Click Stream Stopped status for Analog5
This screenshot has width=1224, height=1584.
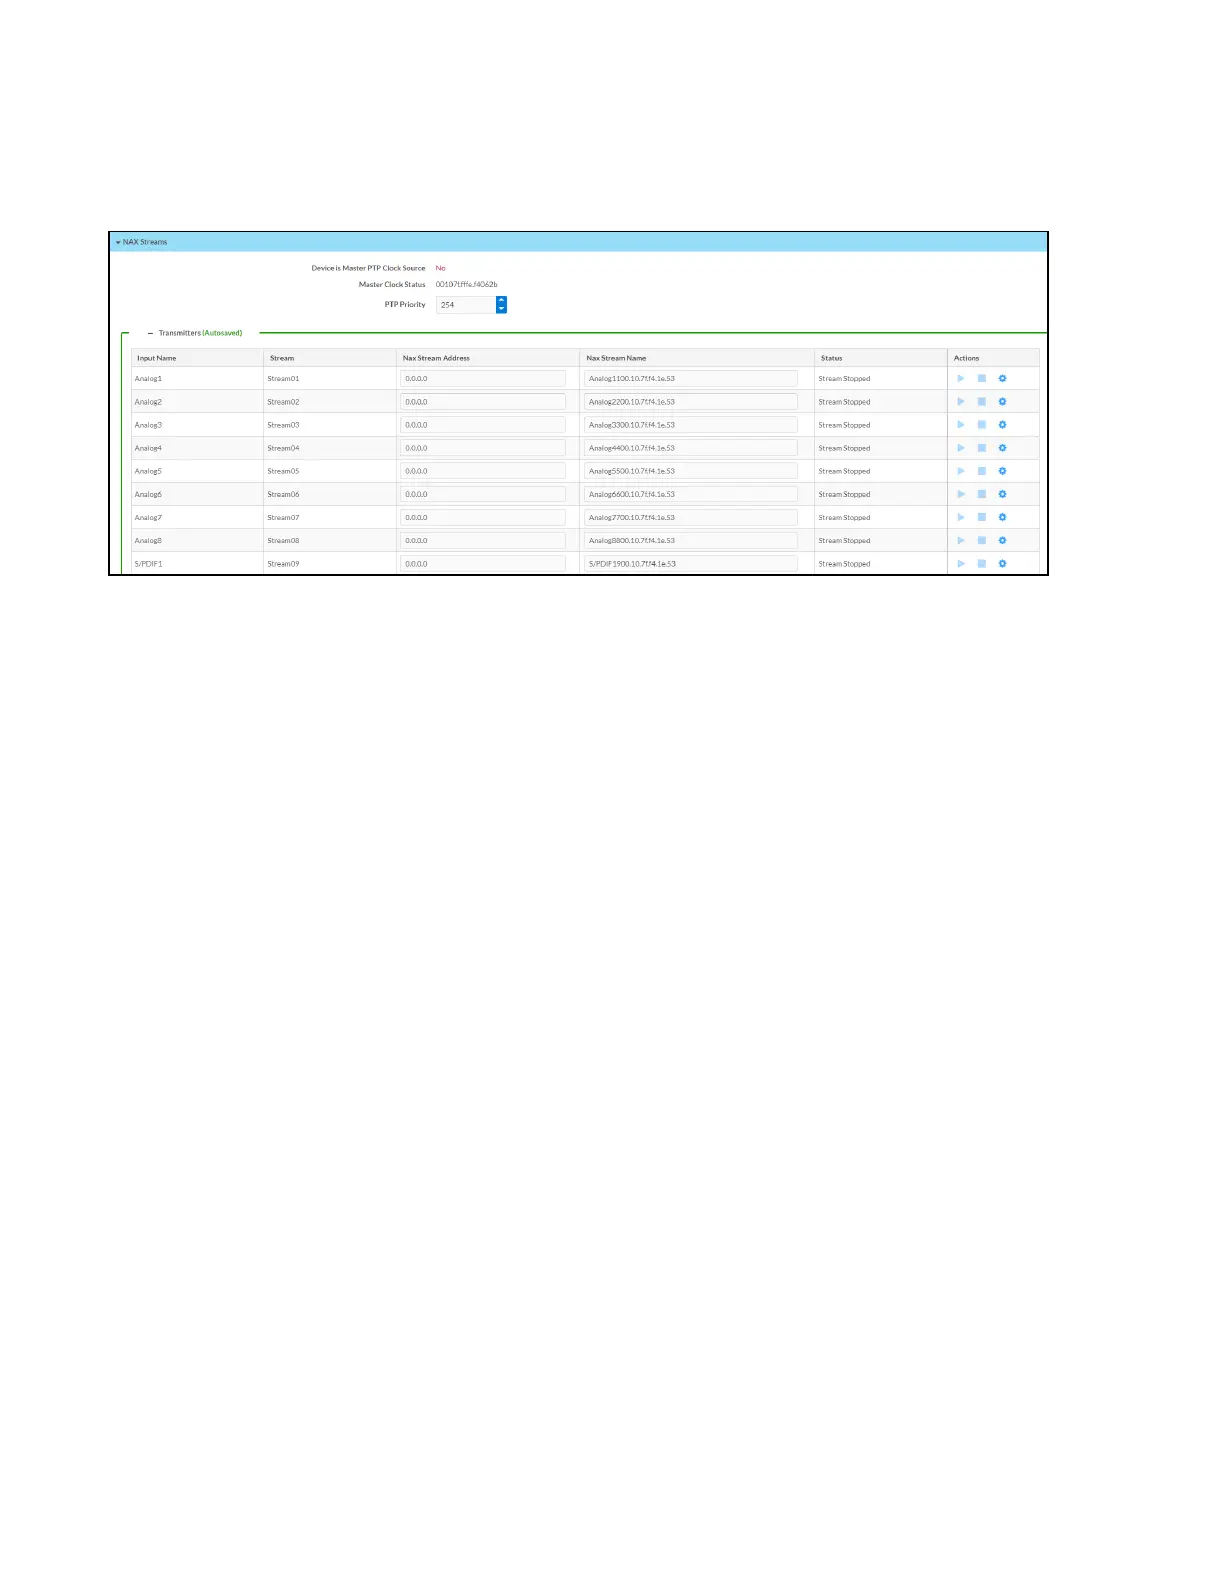[844, 471]
